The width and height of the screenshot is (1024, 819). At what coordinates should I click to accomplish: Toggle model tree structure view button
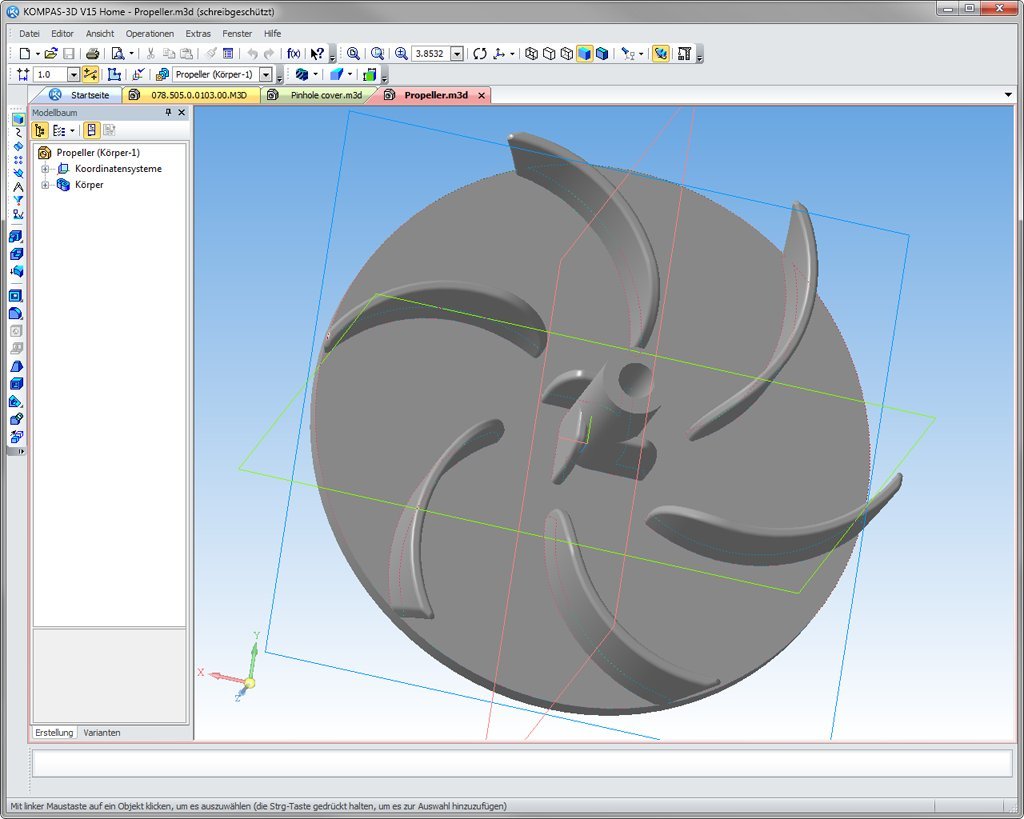40,131
